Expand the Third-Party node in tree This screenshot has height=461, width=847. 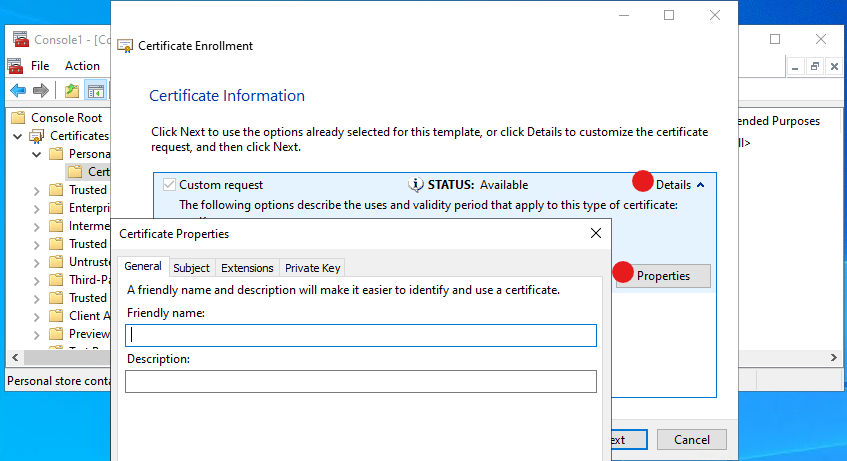click(36, 280)
